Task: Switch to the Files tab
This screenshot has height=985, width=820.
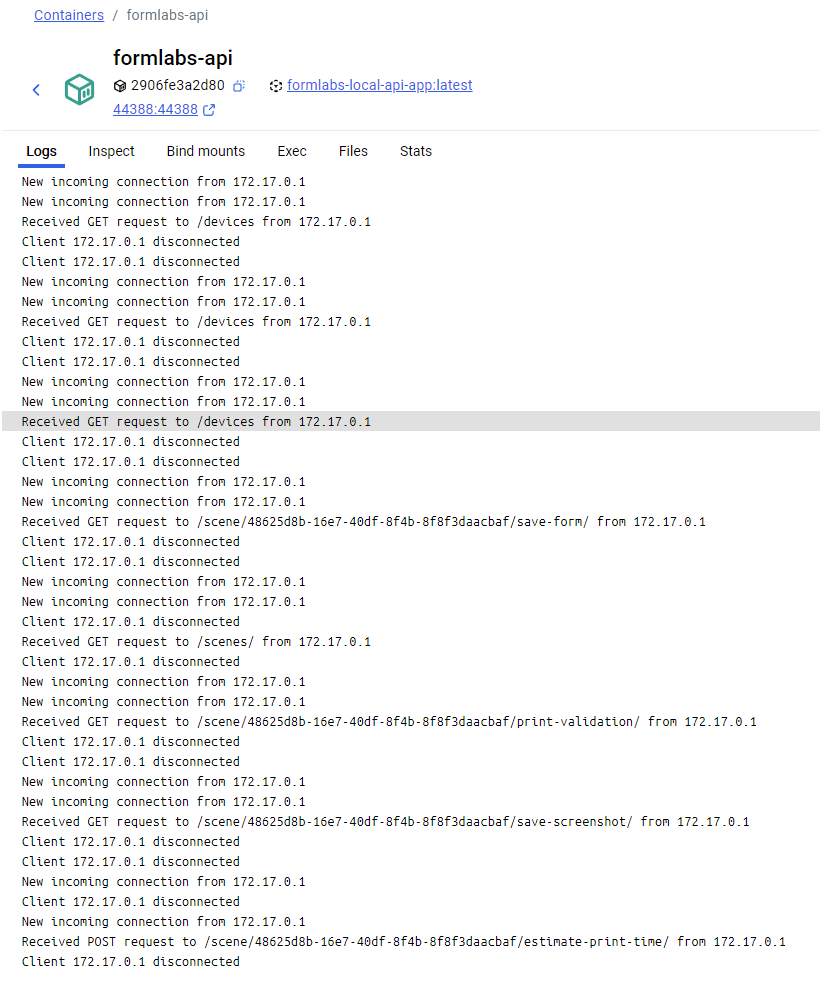Action: click(353, 151)
